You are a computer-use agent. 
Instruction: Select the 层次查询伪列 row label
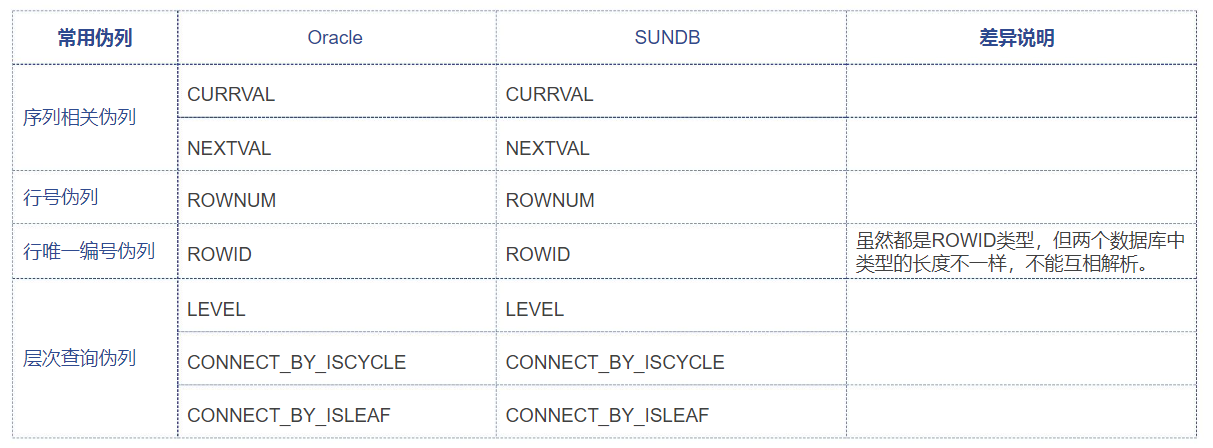pos(79,358)
